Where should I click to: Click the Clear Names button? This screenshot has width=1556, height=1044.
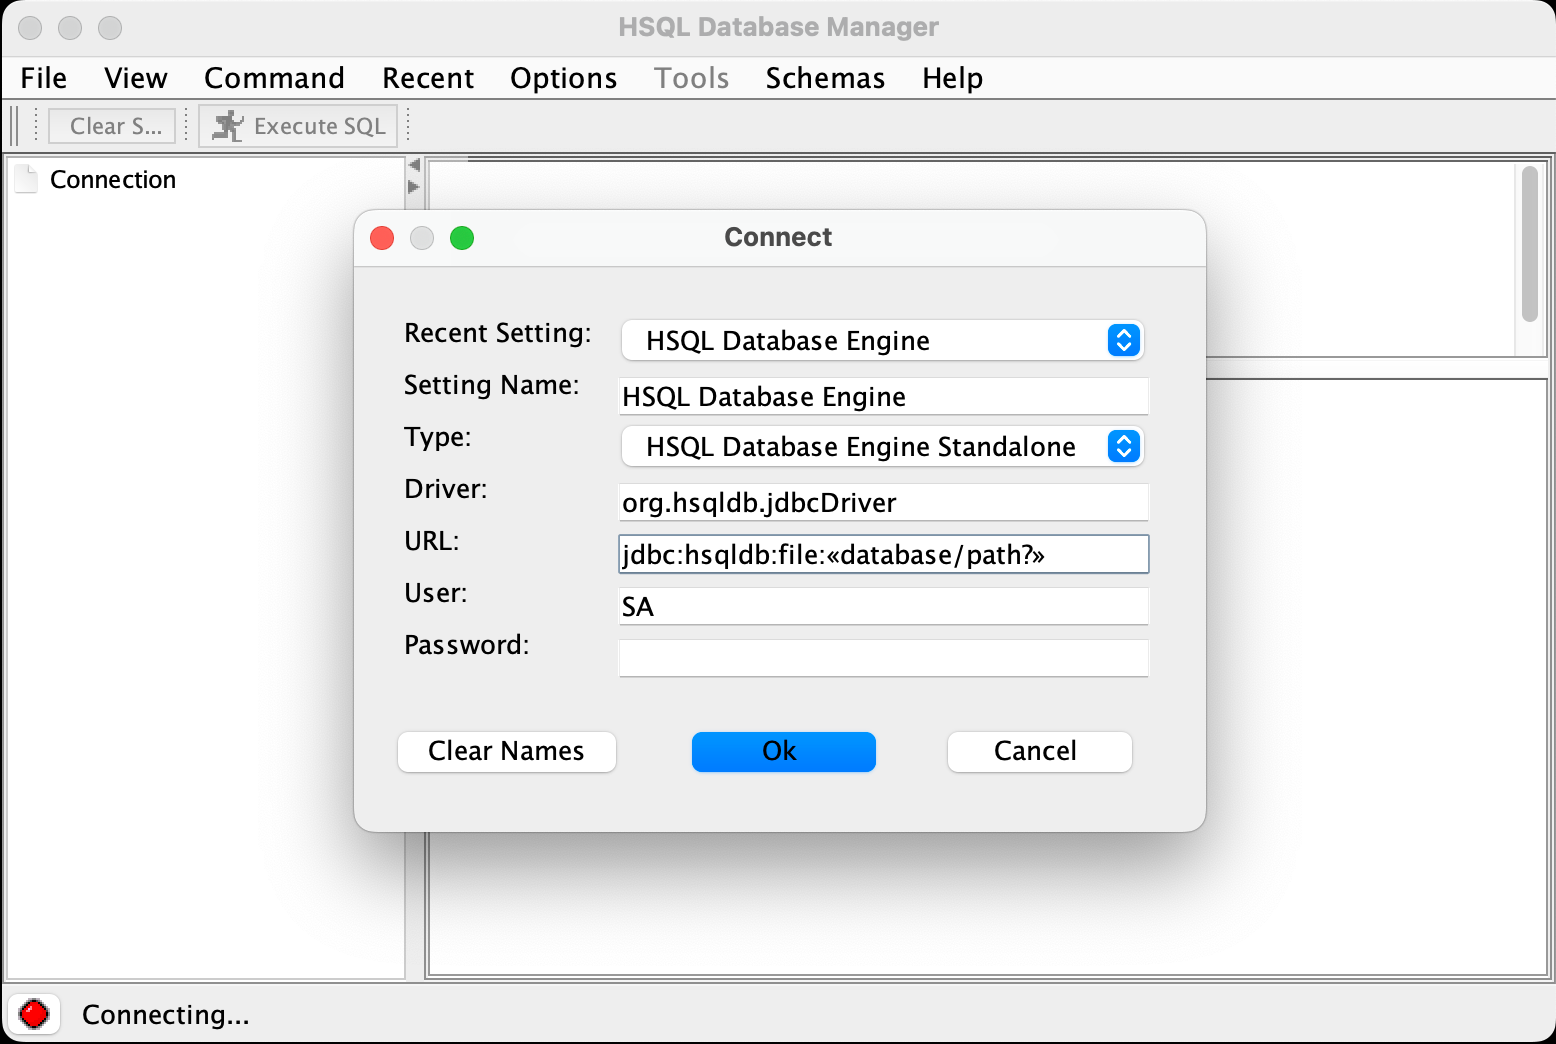point(506,752)
